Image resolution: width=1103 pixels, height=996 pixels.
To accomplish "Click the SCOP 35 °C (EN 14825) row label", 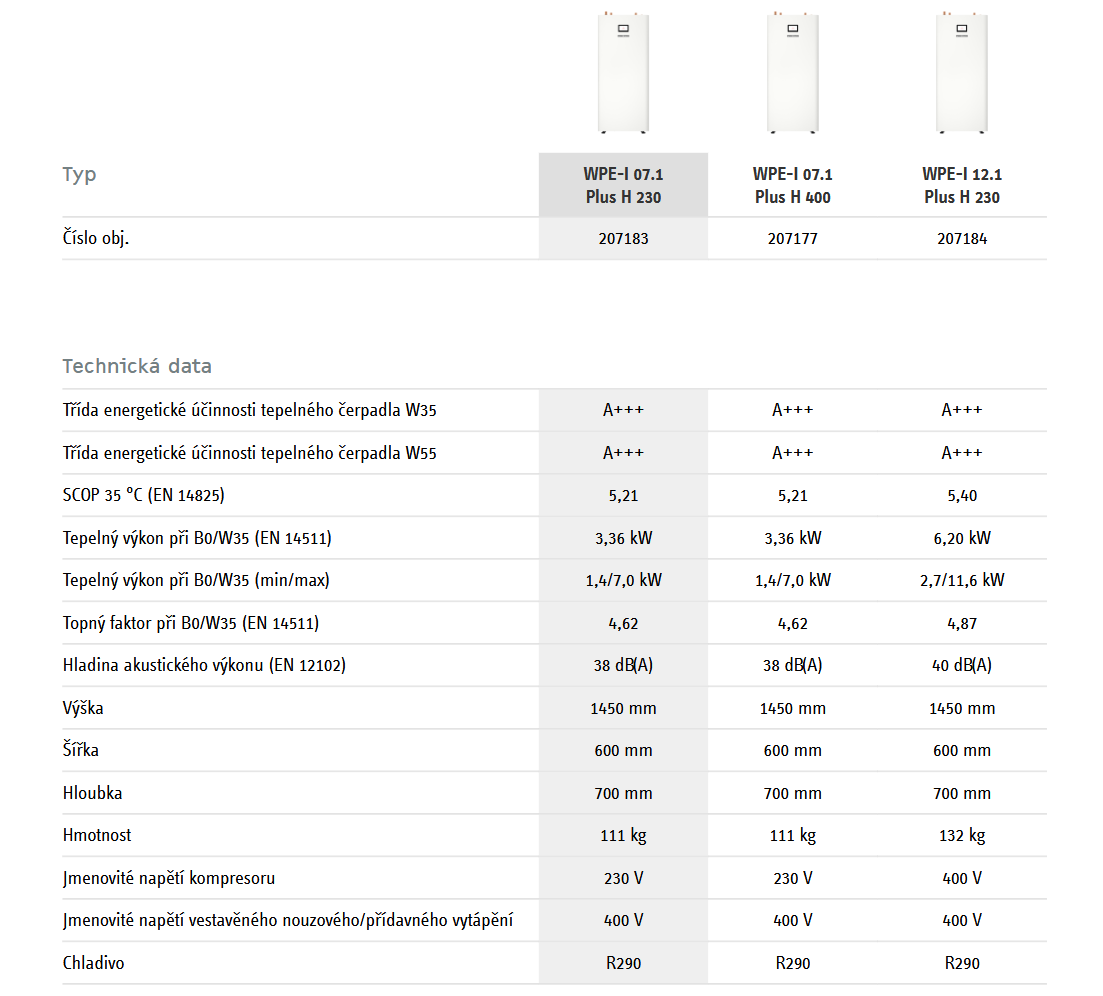I will tap(151, 496).
